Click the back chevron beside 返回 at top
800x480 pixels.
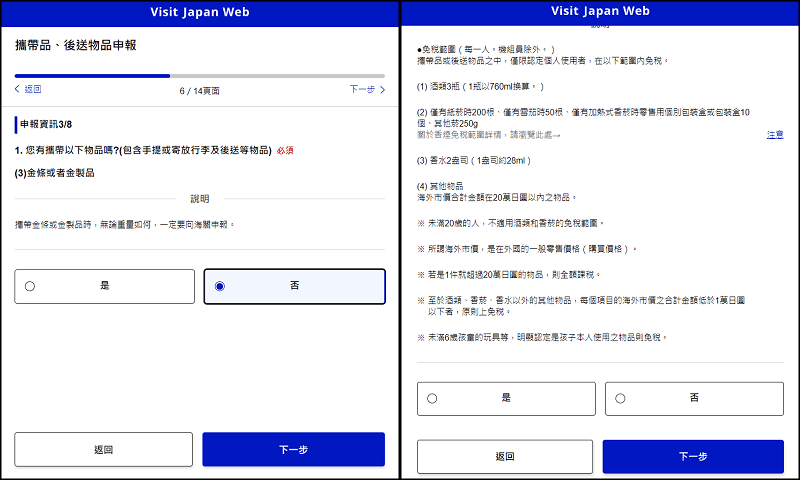tap(17, 89)
